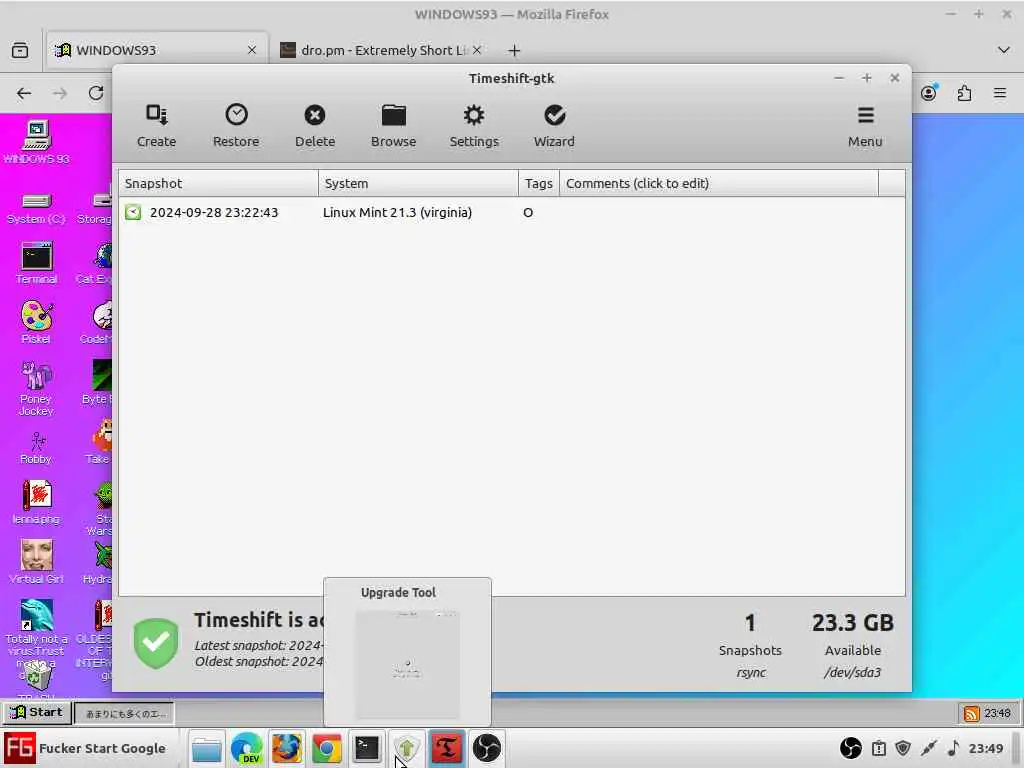Open Piskel desktop icon
This screenshot has height=768, width=1024.
[36, 323]
